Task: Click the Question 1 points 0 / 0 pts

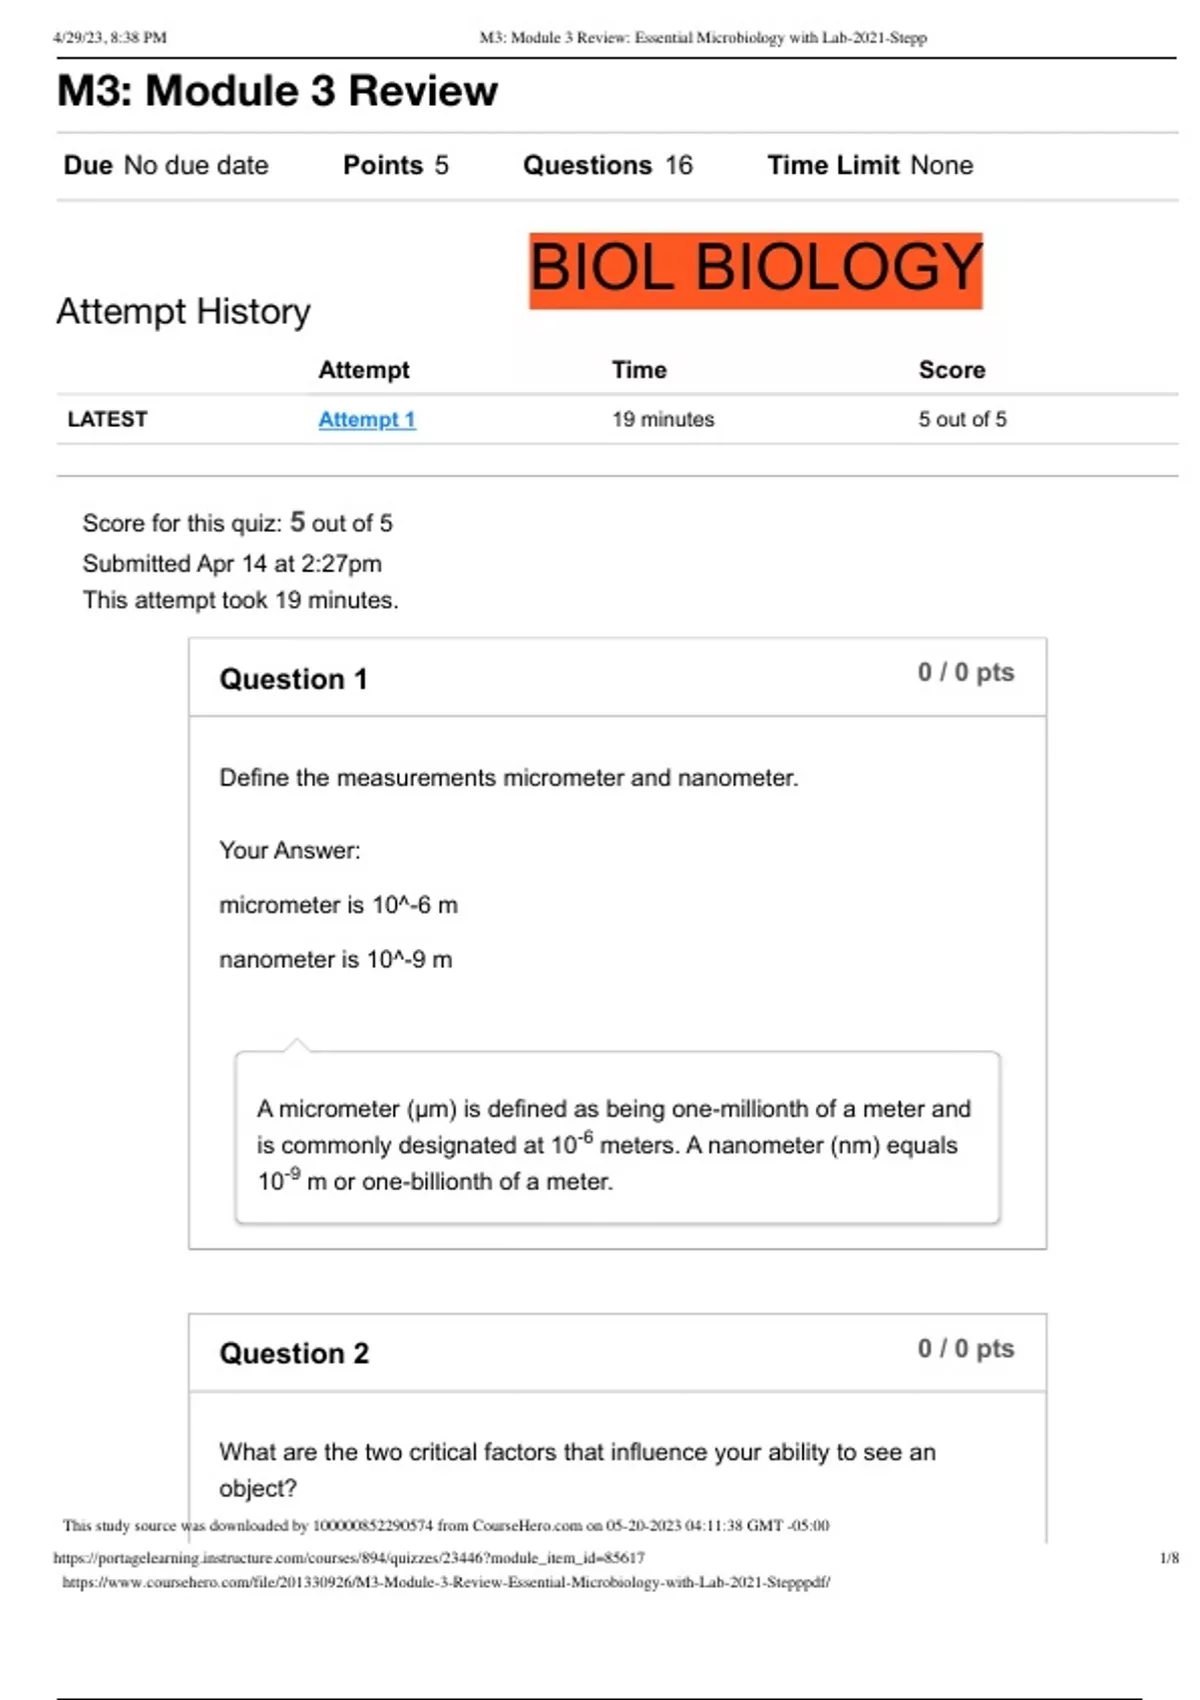Action: pos(966,672)
